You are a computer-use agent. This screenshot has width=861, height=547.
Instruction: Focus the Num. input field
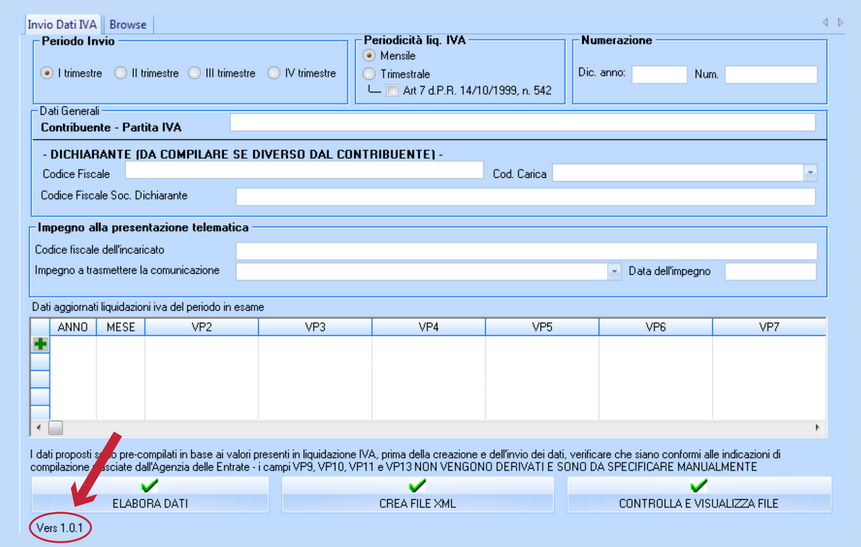[x=771, y=75]
